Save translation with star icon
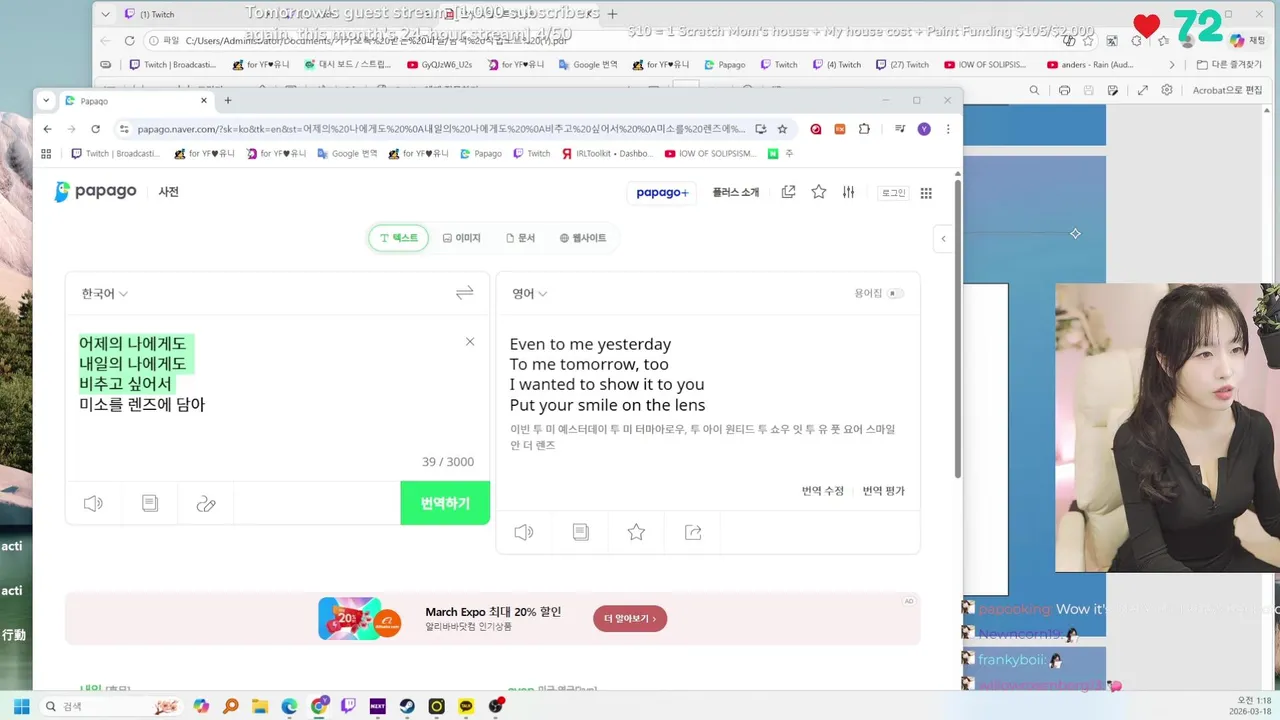The height and width of the screenshot is (720, 1280). point(636,533)
